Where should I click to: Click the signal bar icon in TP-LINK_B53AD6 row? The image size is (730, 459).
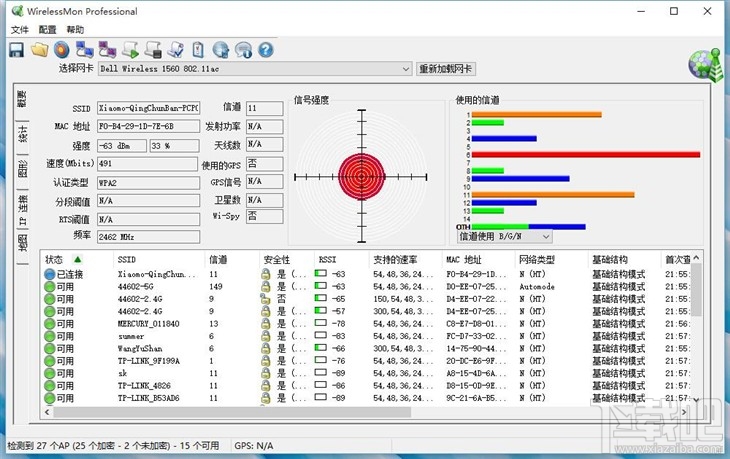[x=321, y=398]
